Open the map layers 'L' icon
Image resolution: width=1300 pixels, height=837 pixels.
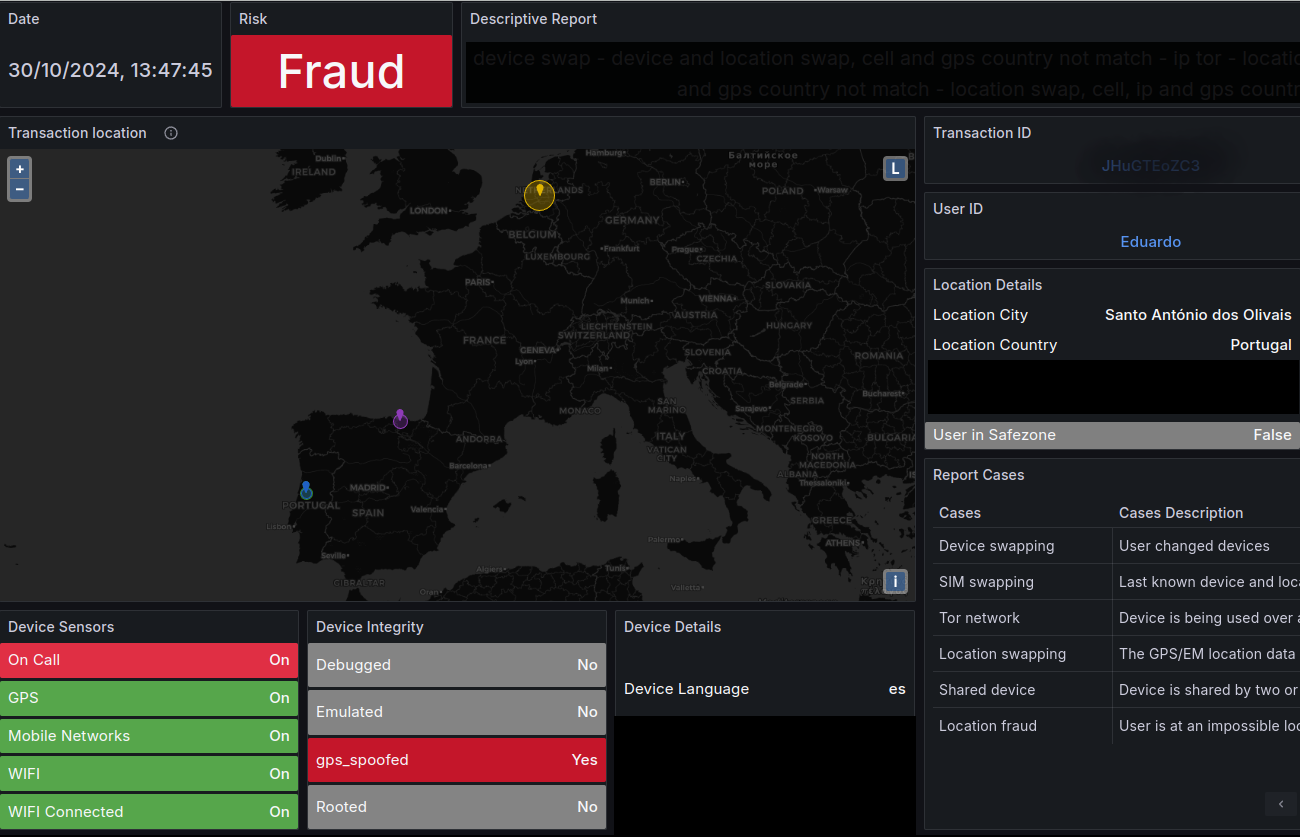pyautogui.click(x=895, y=168)
